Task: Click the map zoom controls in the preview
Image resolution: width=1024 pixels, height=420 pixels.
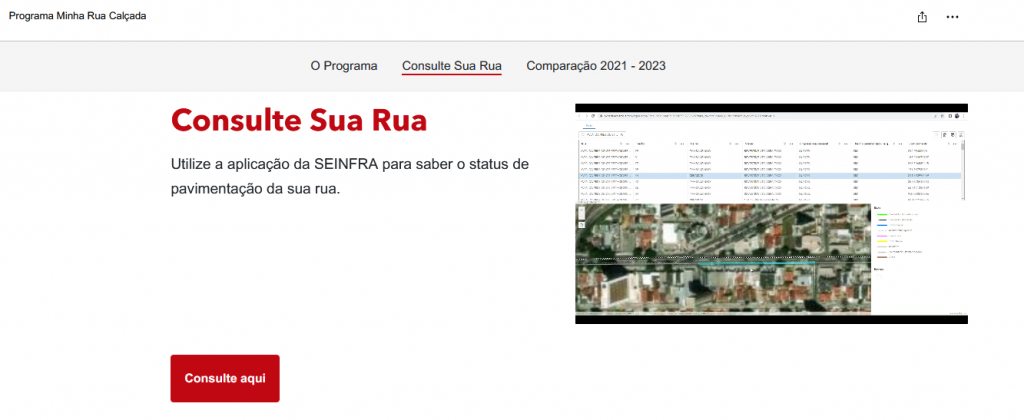Action: (582, 213)
